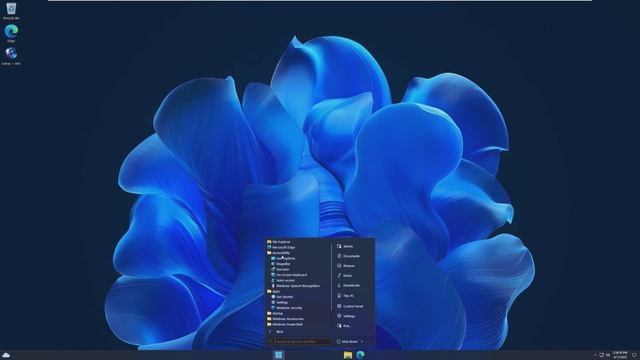Open the Run... dialog entry
This screenshot has width=640, height=360.
click(344, 326)
